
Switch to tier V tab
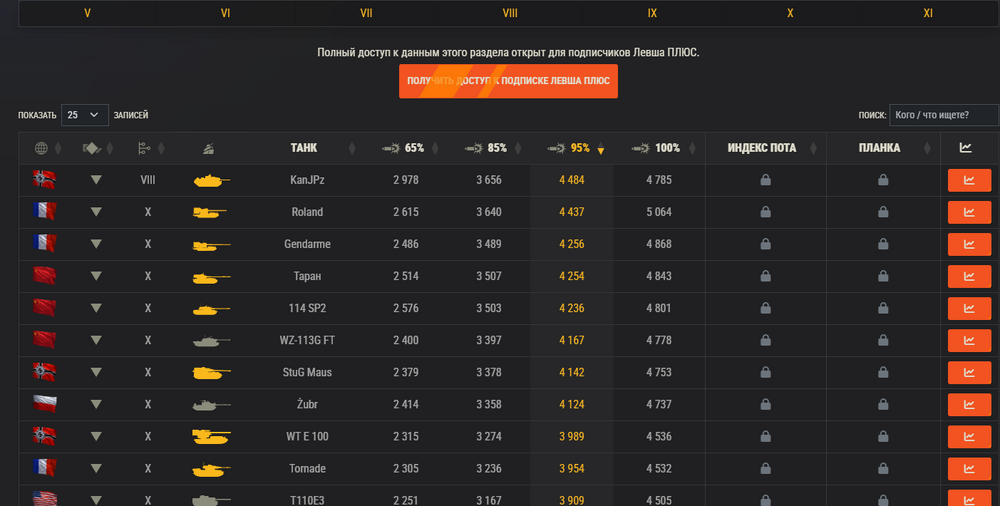coord(87,13)
